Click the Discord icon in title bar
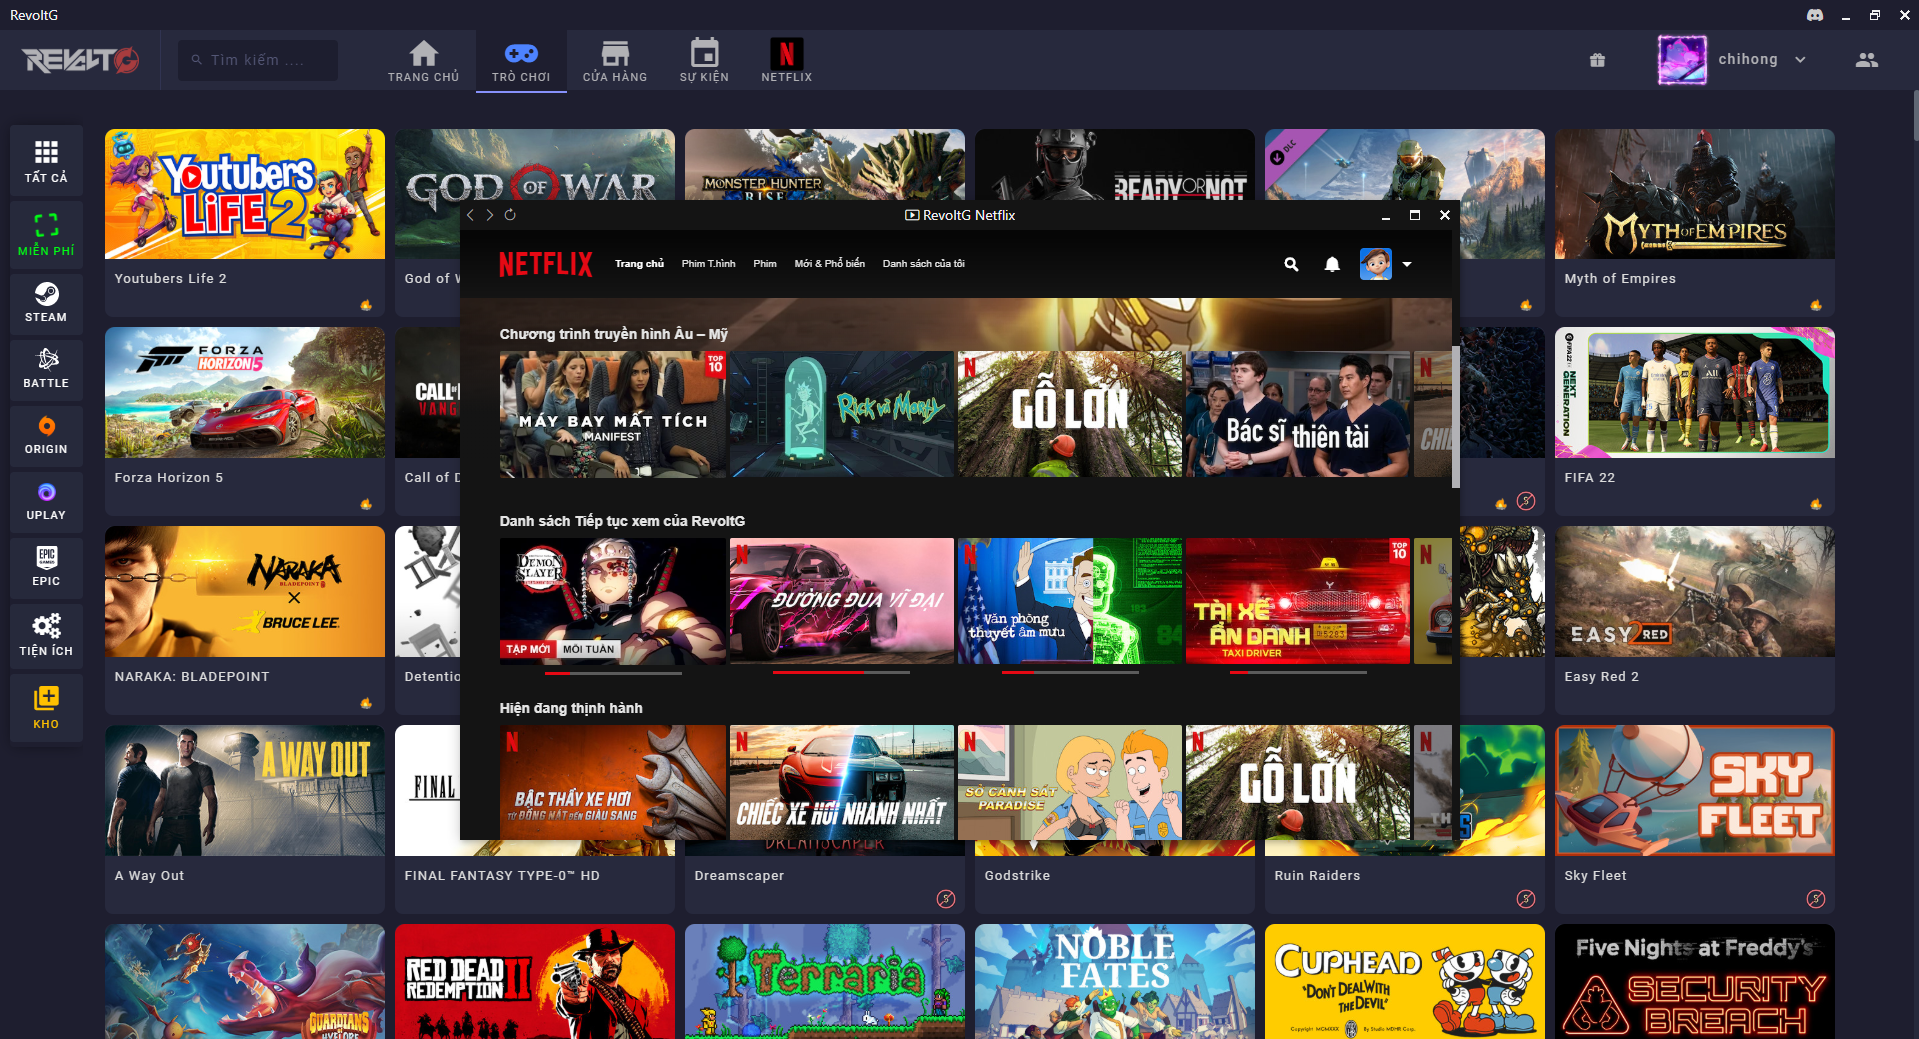1919x1039 pixels. click(1815, 15)
